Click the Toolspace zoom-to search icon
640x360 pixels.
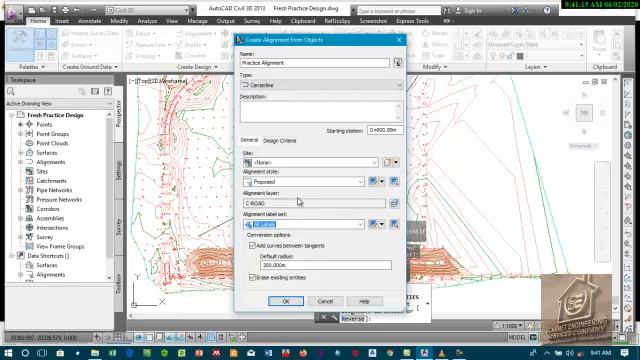pyautogui.click(x=11, y=91)
